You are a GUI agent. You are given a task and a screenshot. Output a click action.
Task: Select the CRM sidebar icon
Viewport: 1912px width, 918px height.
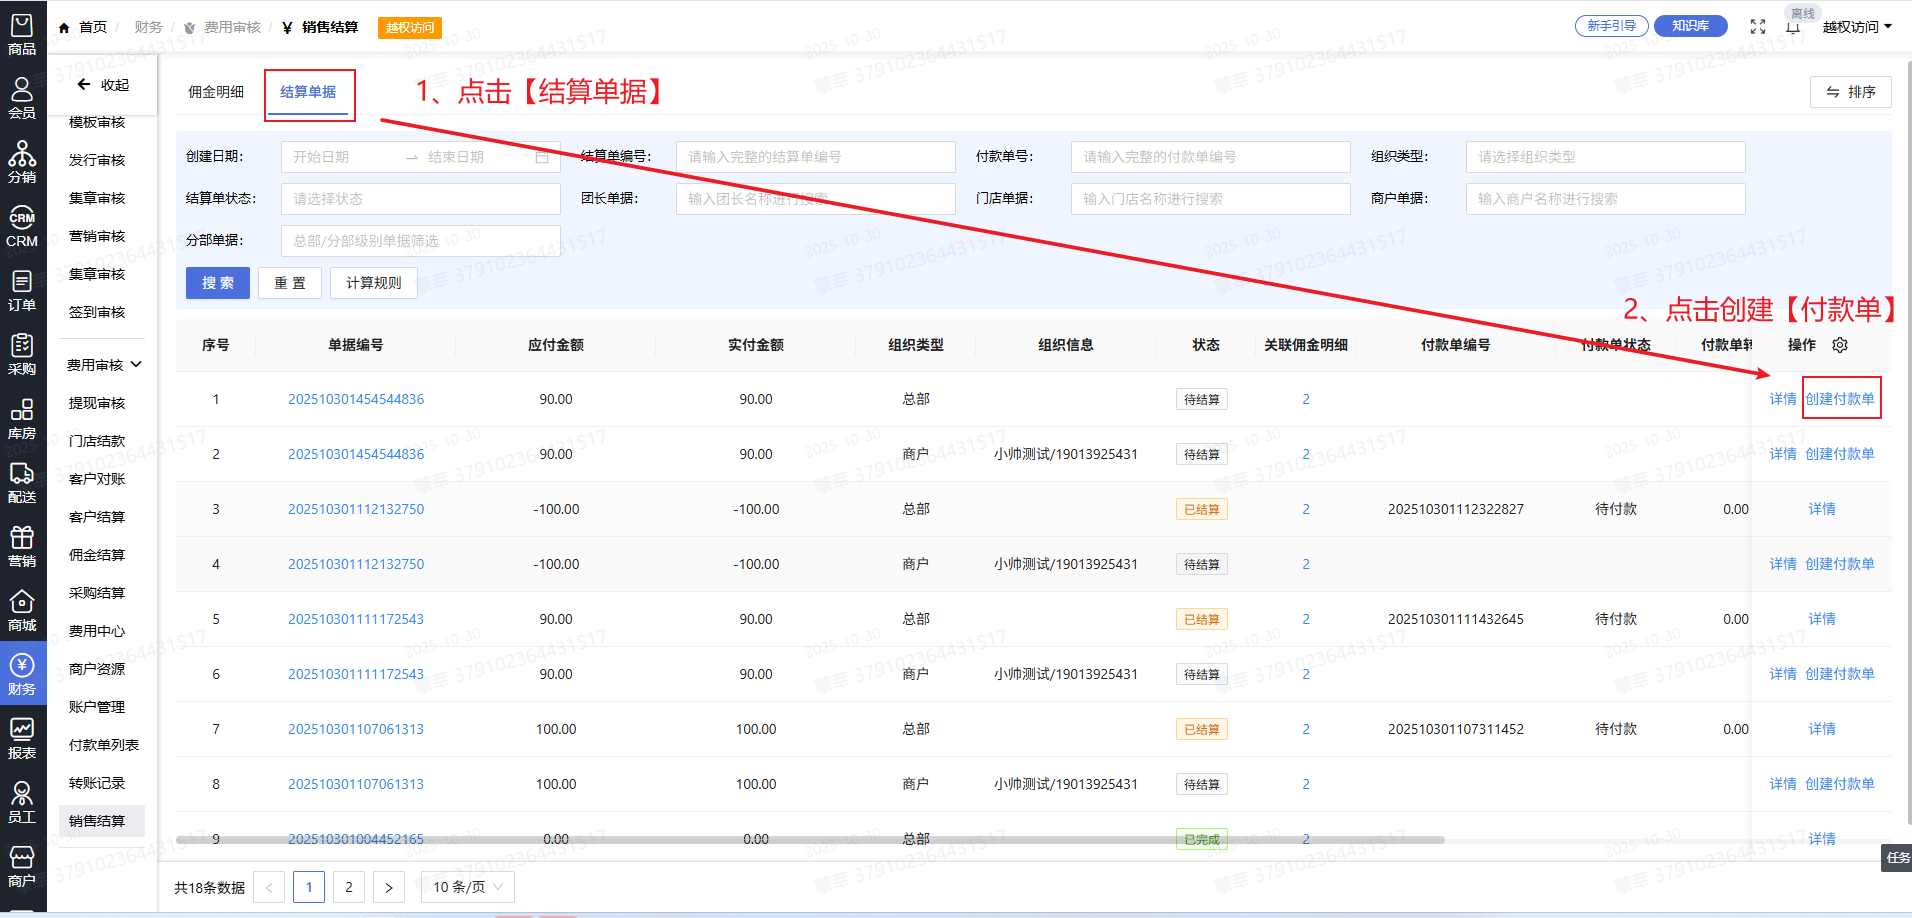(x=22, y=226)
